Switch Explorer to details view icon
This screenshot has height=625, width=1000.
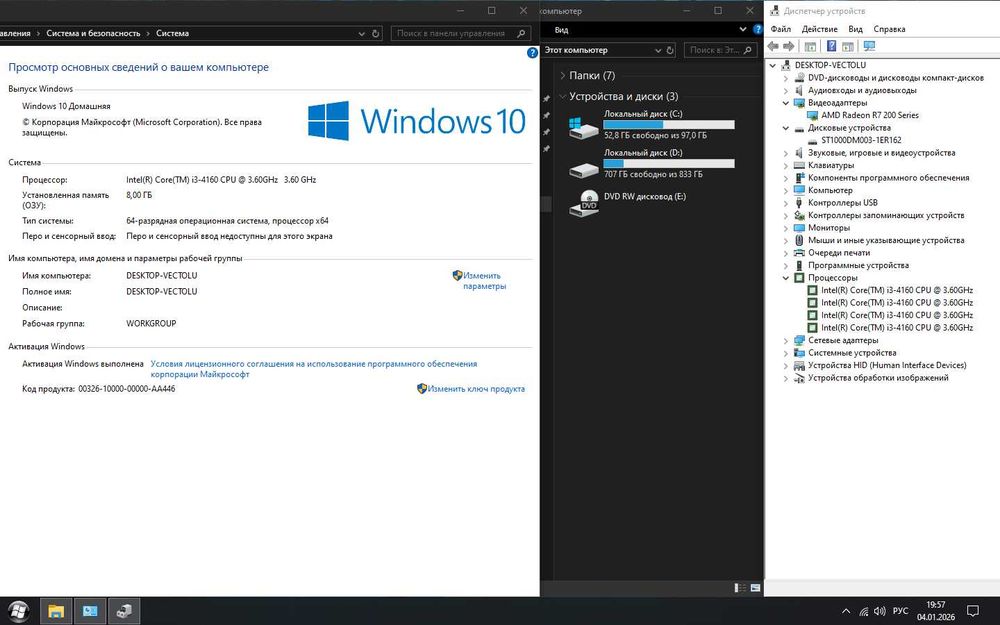click(740, 587)
